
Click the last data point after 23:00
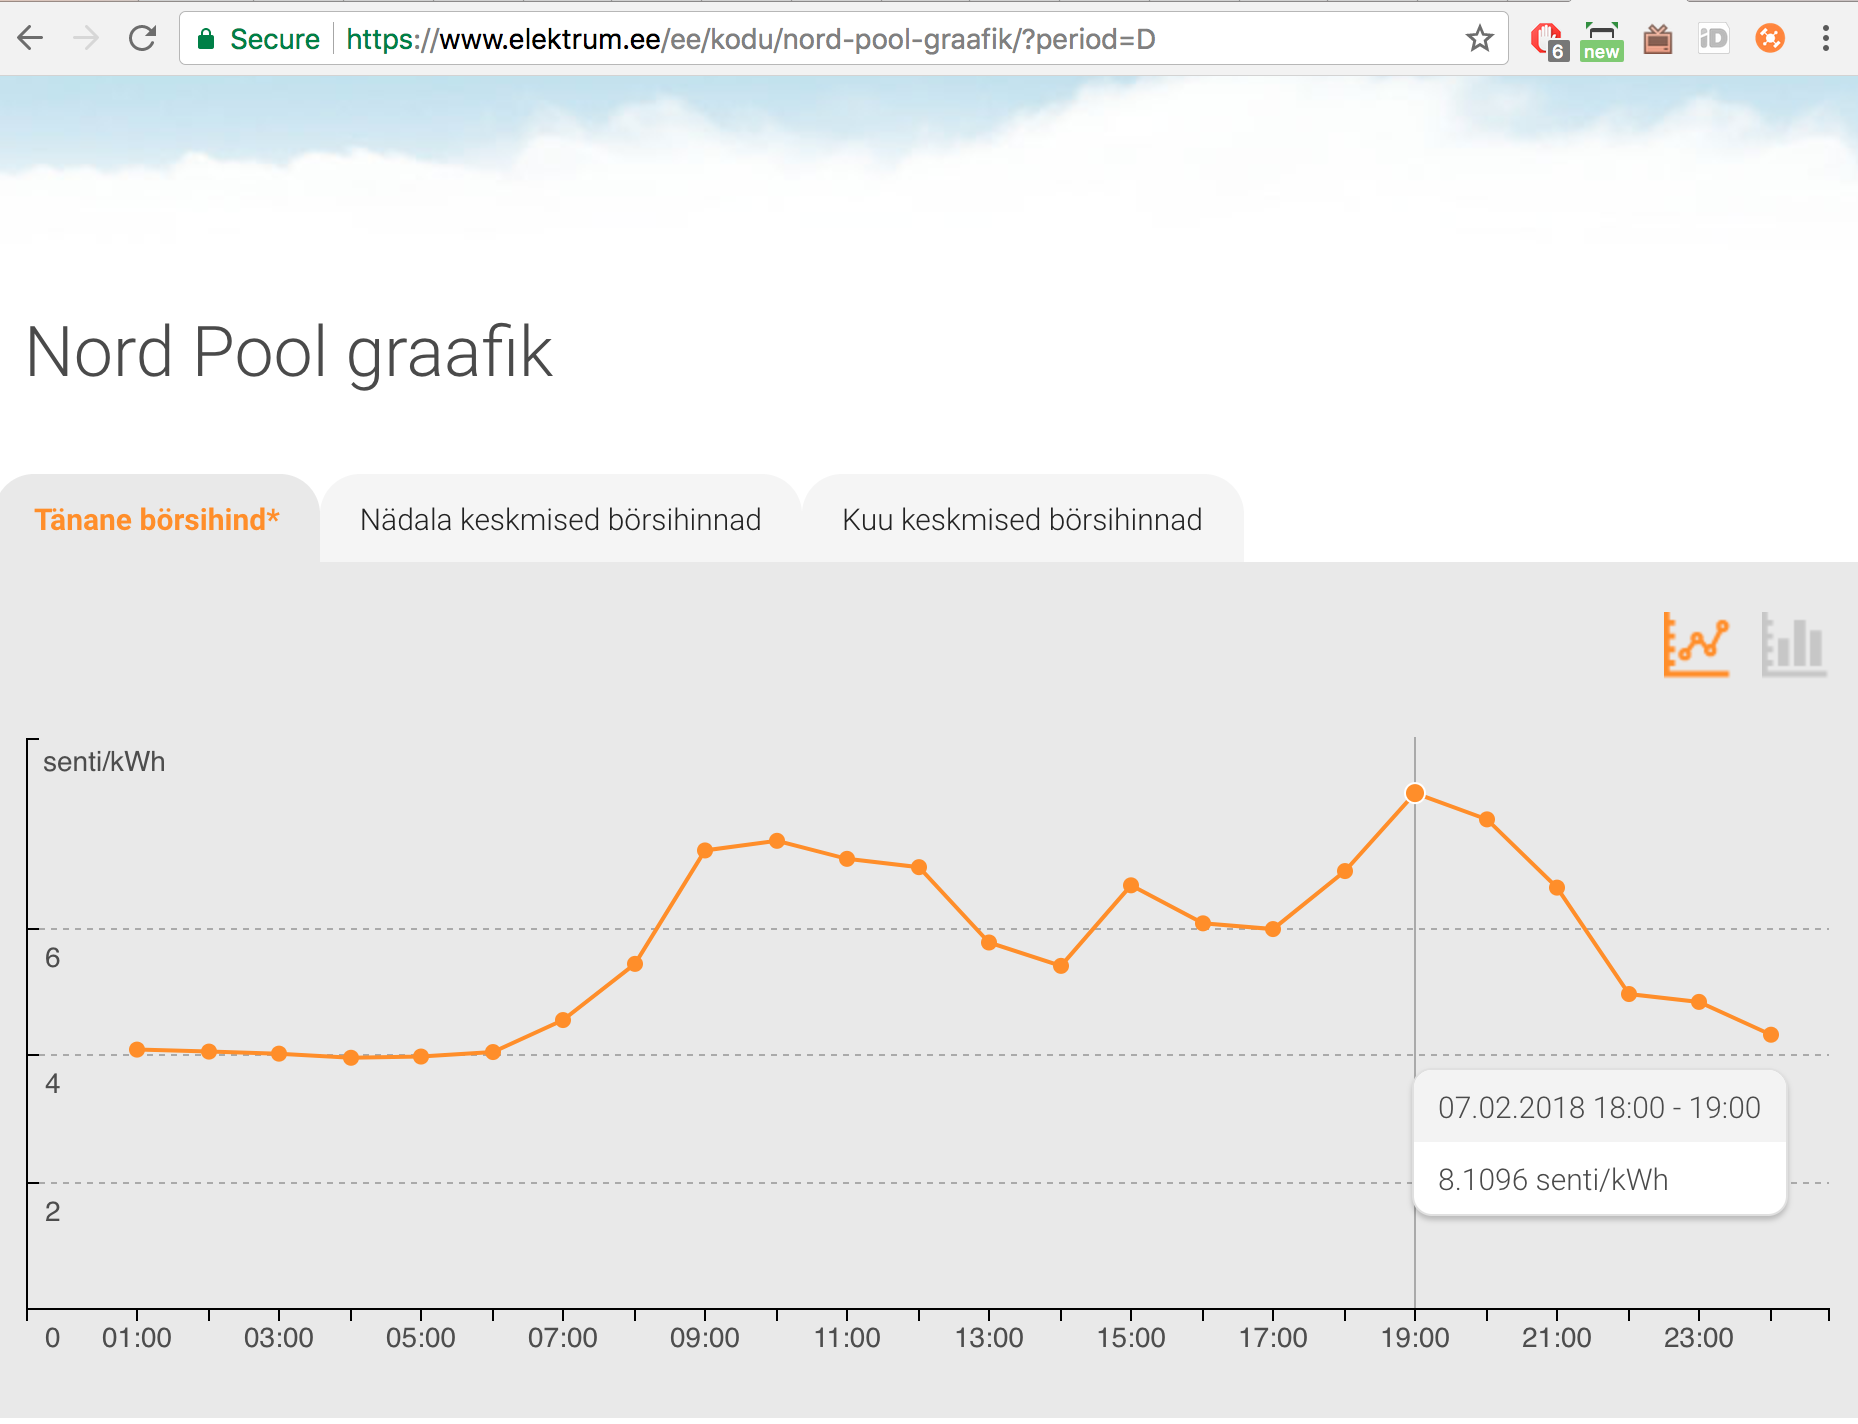(1770, 1035)
